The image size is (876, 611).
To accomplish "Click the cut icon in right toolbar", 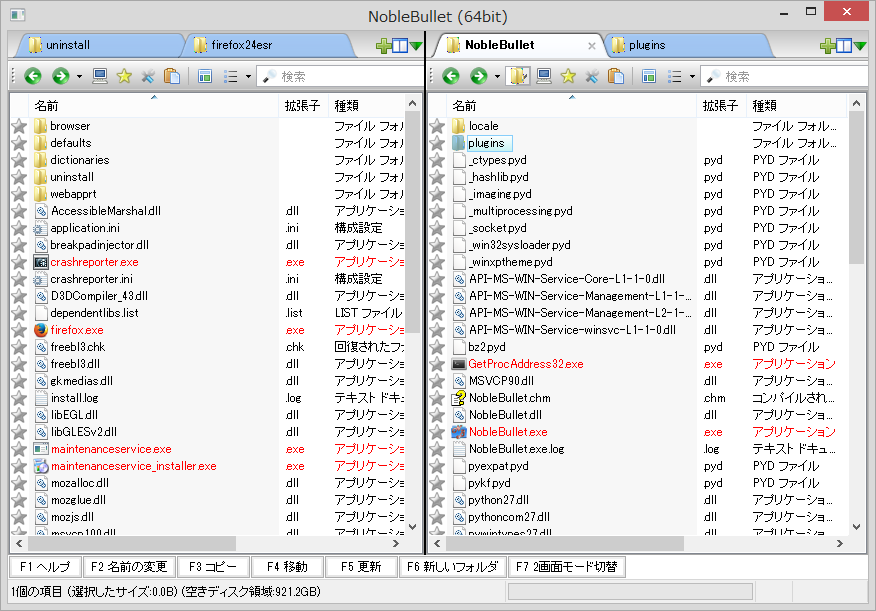I will point(592,76).
